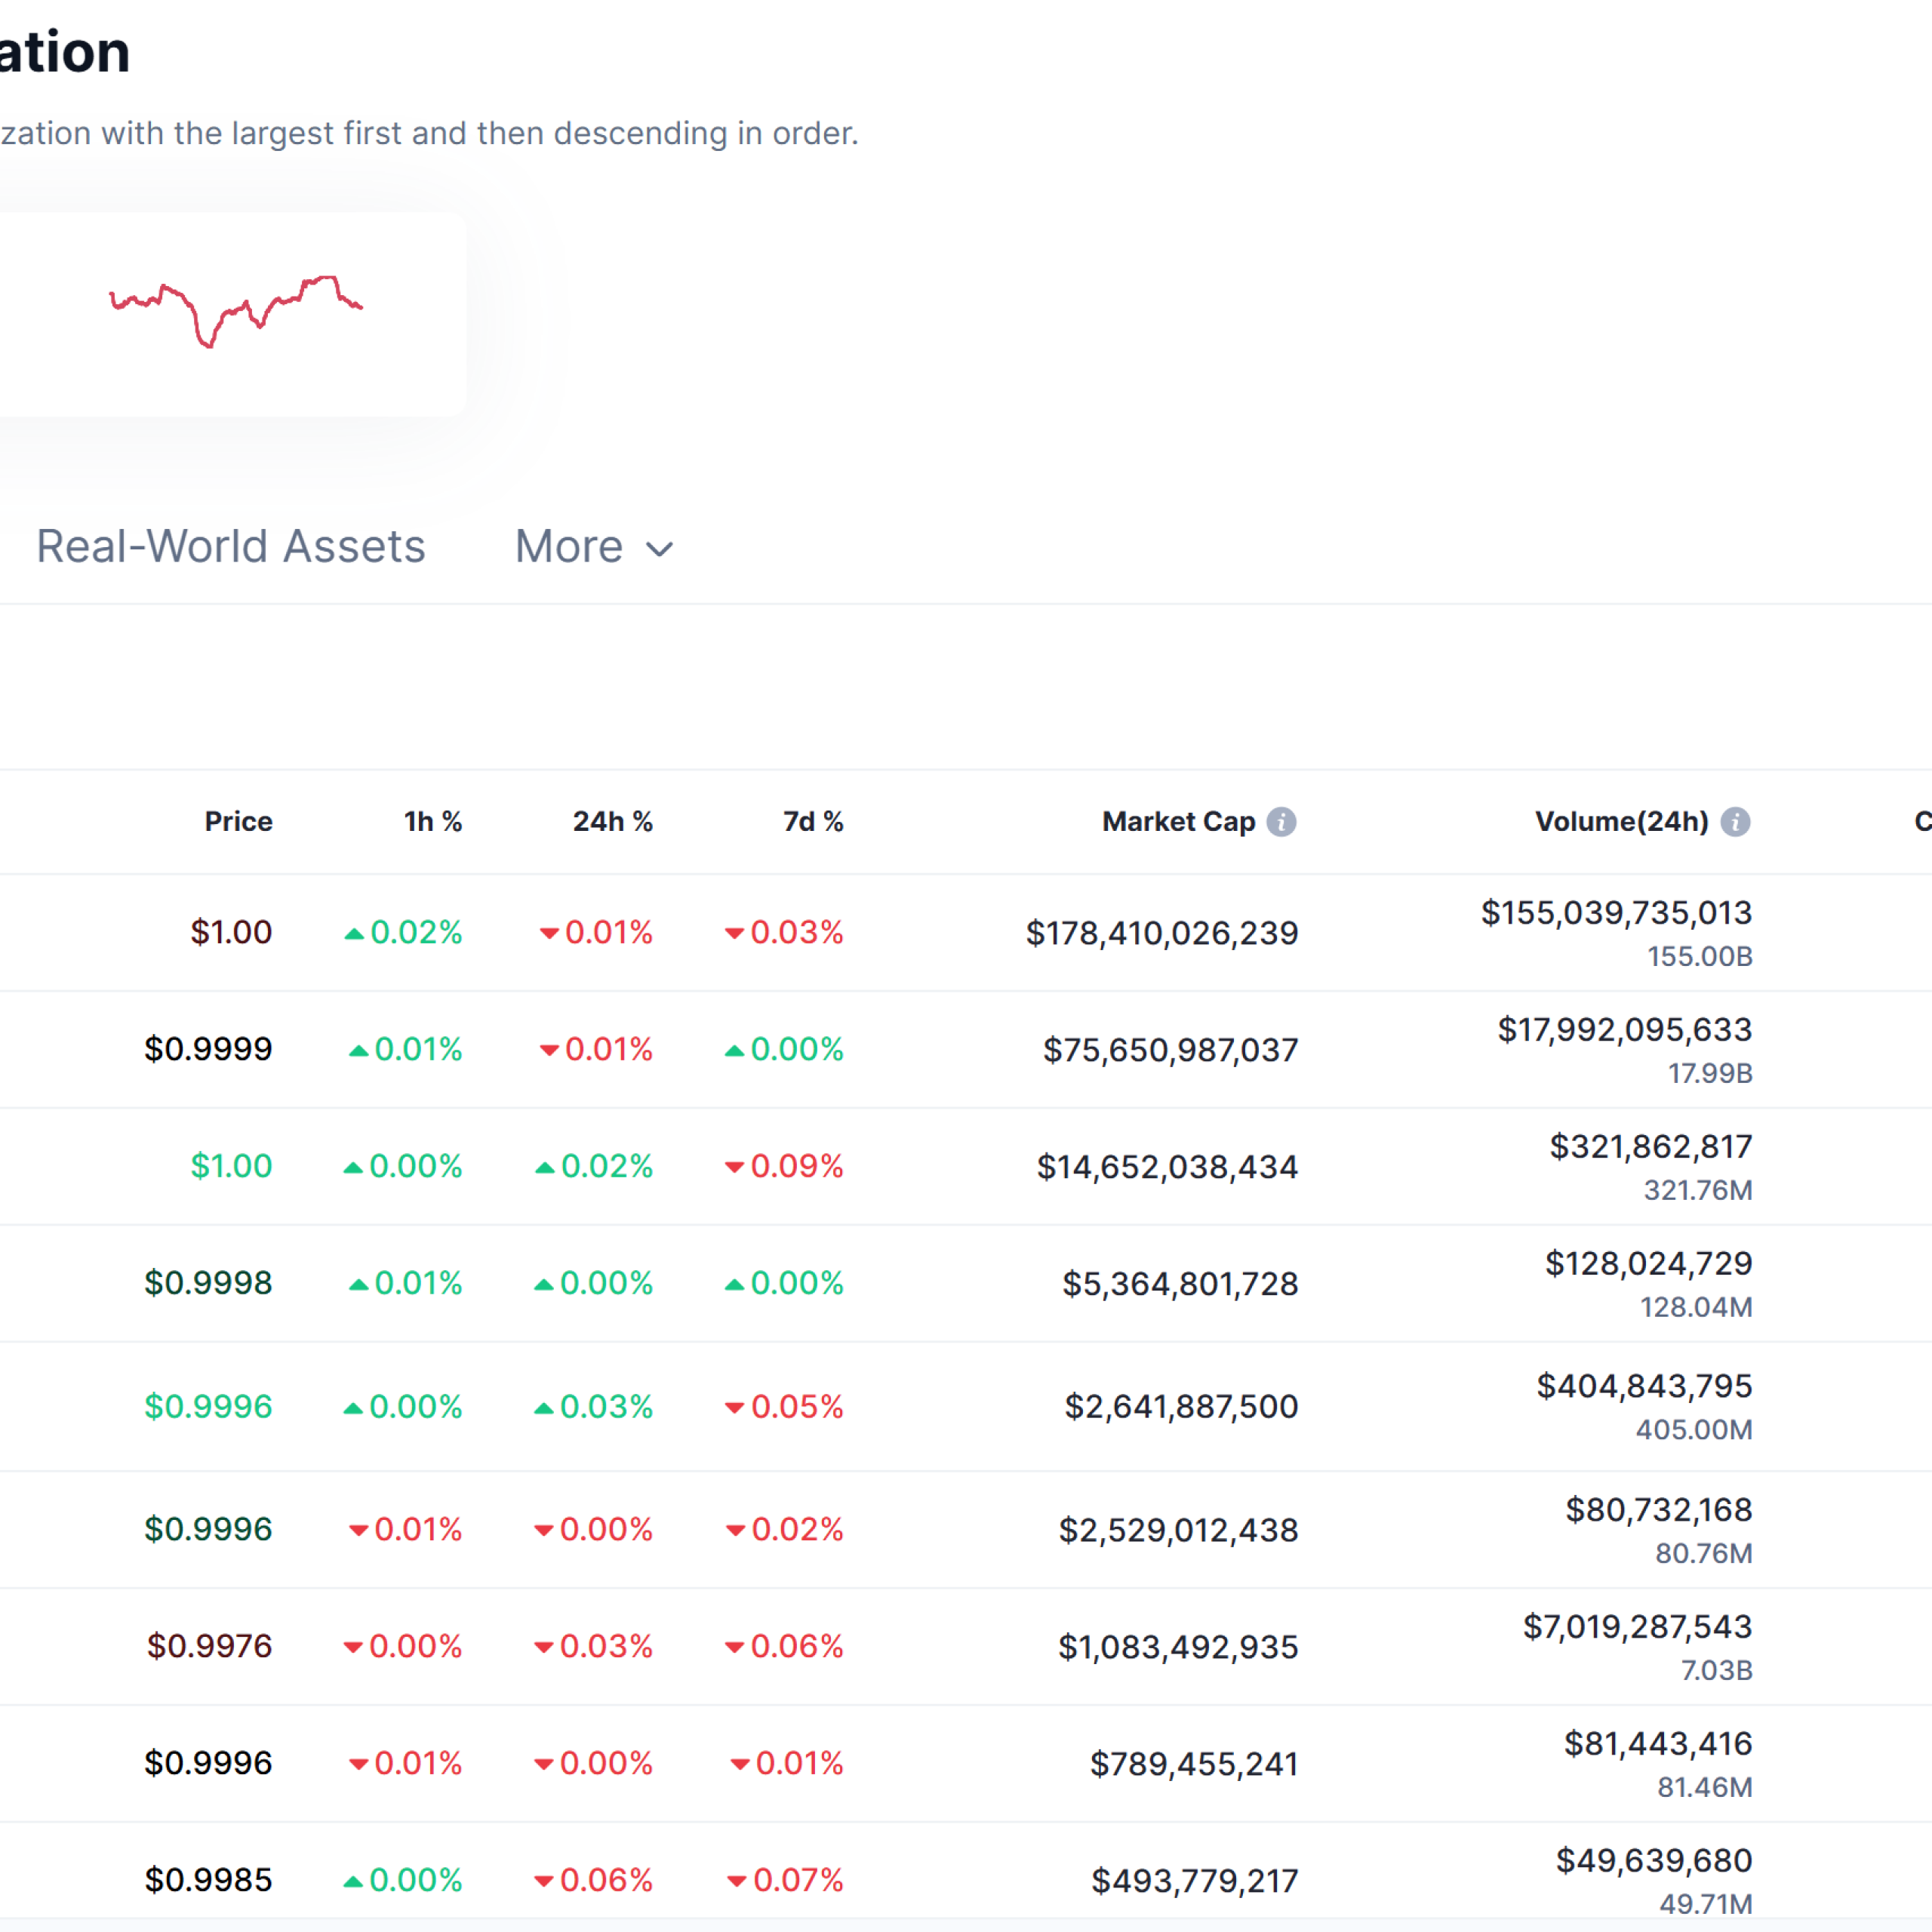Open the row with $75,650,987,037 market cap
This screenshot has width=1932, height=1932.
[1170, 1050]
